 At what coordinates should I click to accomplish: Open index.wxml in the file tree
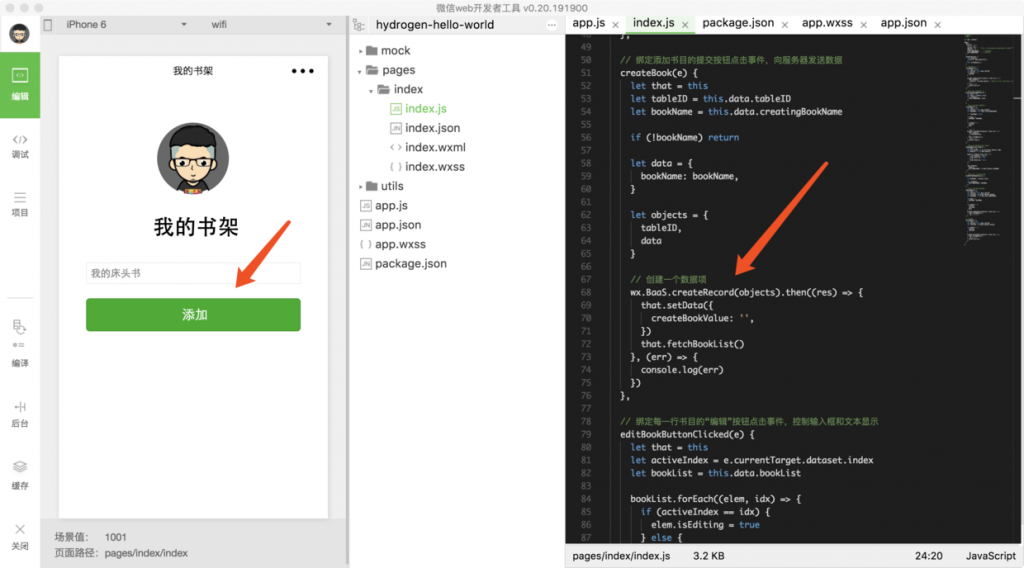(435, 148)
